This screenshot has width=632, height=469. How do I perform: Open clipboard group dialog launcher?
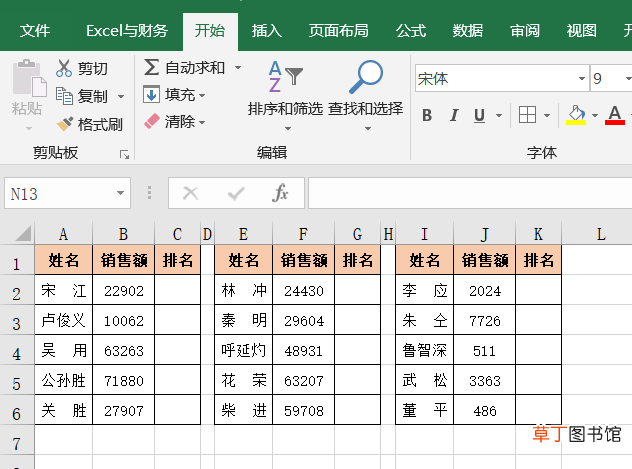pyautogui.click(x=124, y=154)
